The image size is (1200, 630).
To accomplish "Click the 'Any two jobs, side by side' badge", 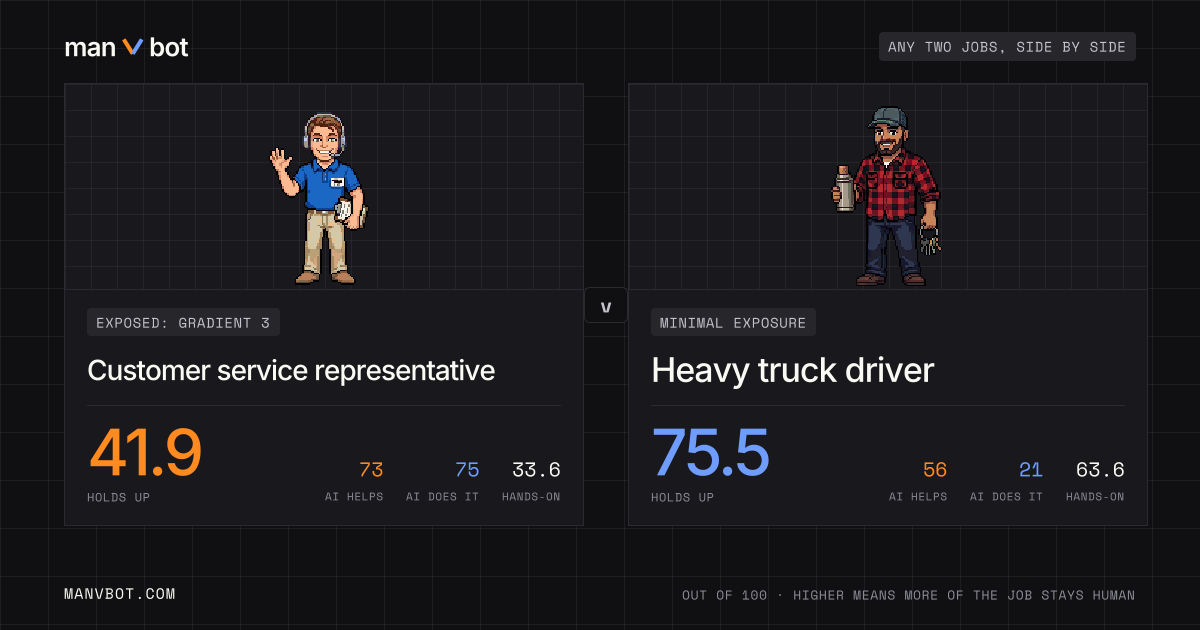I will point(1007,47).
